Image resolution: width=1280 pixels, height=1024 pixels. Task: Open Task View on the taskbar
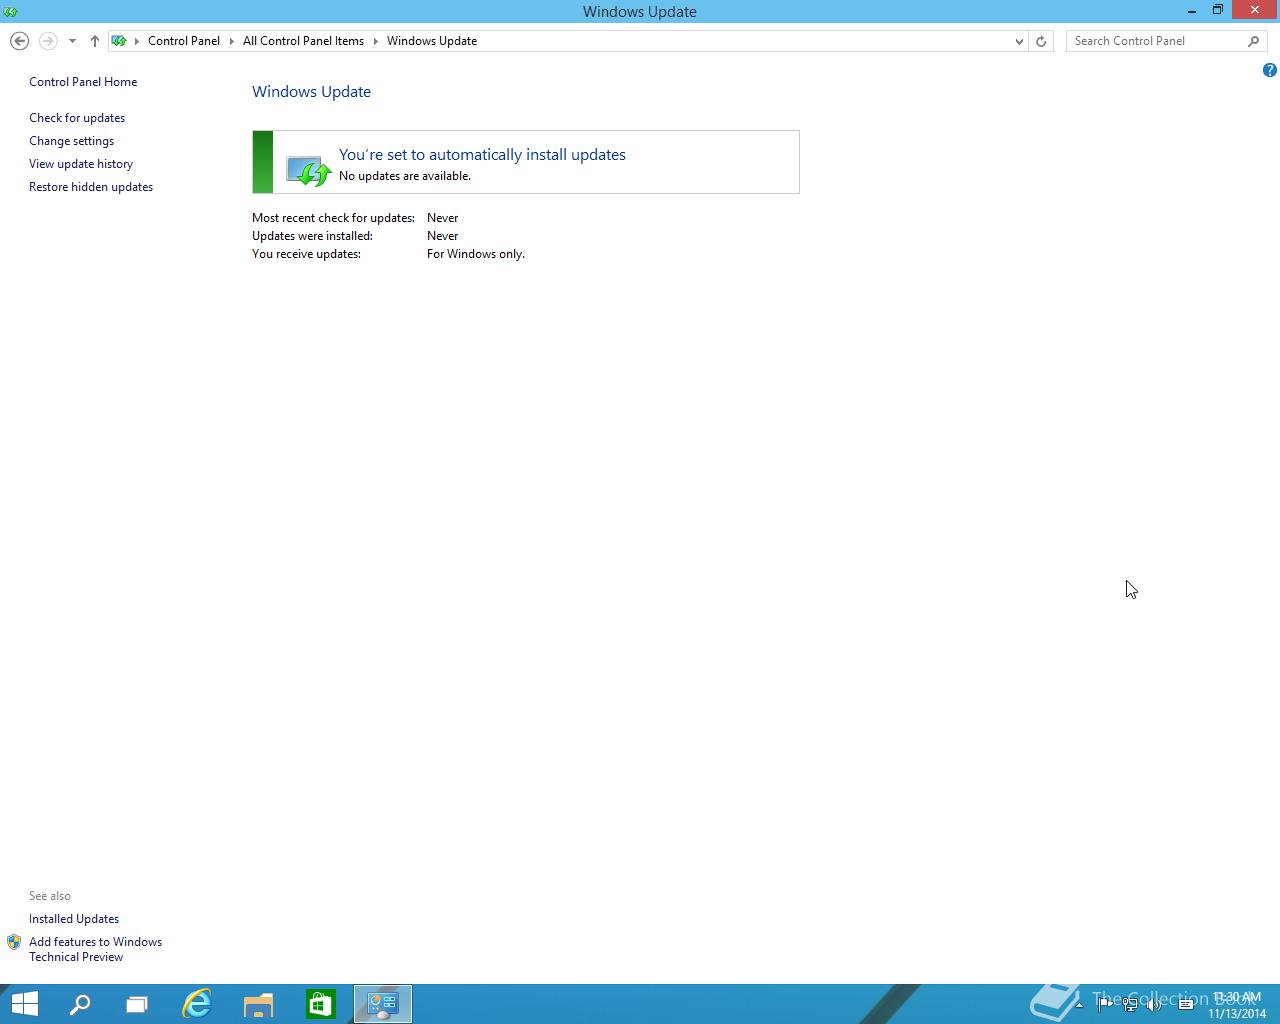pyautogui.click(x=137, y=1004)
